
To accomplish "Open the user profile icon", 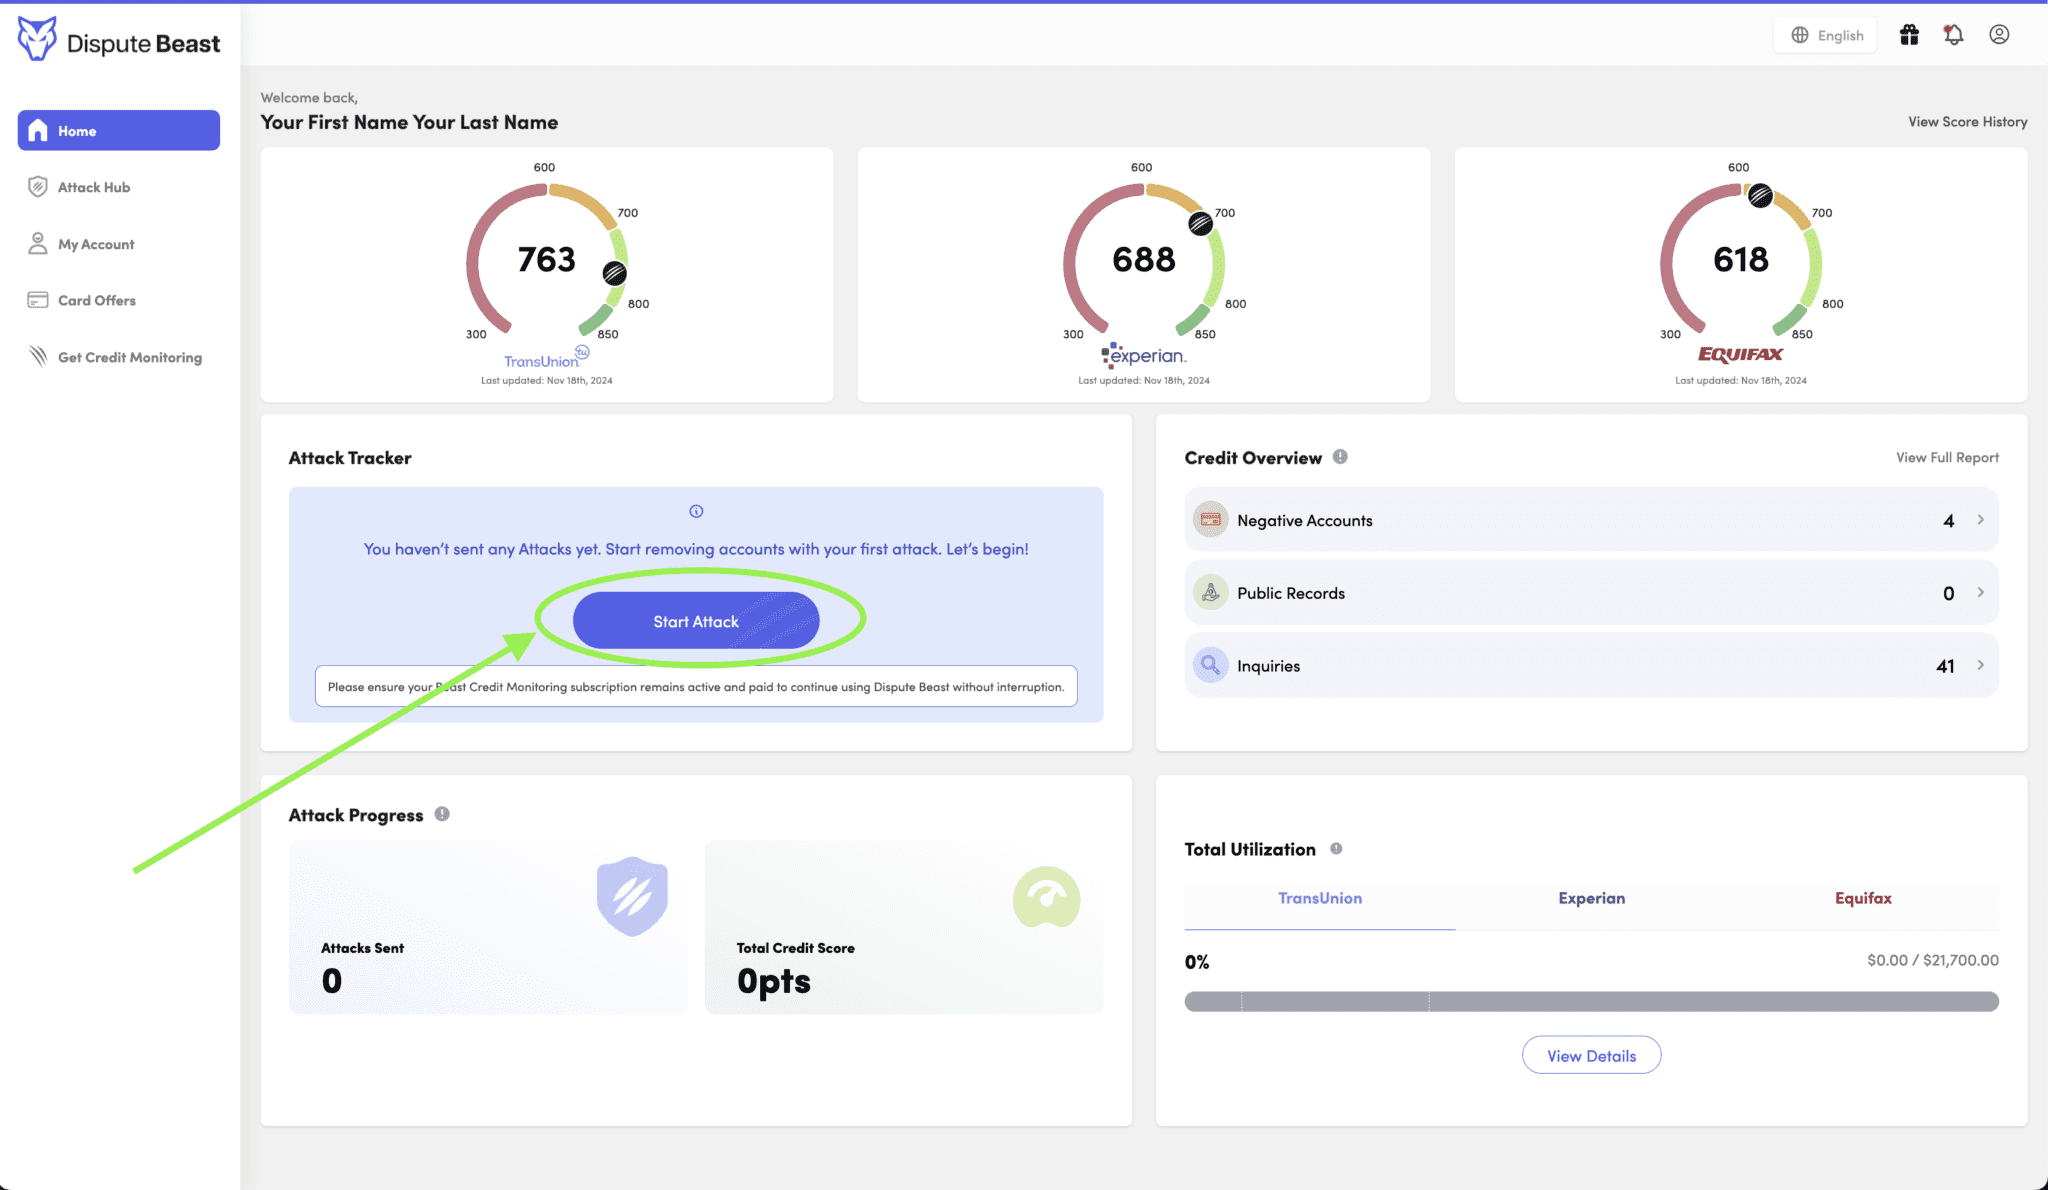I will [x=1998, y=34].
